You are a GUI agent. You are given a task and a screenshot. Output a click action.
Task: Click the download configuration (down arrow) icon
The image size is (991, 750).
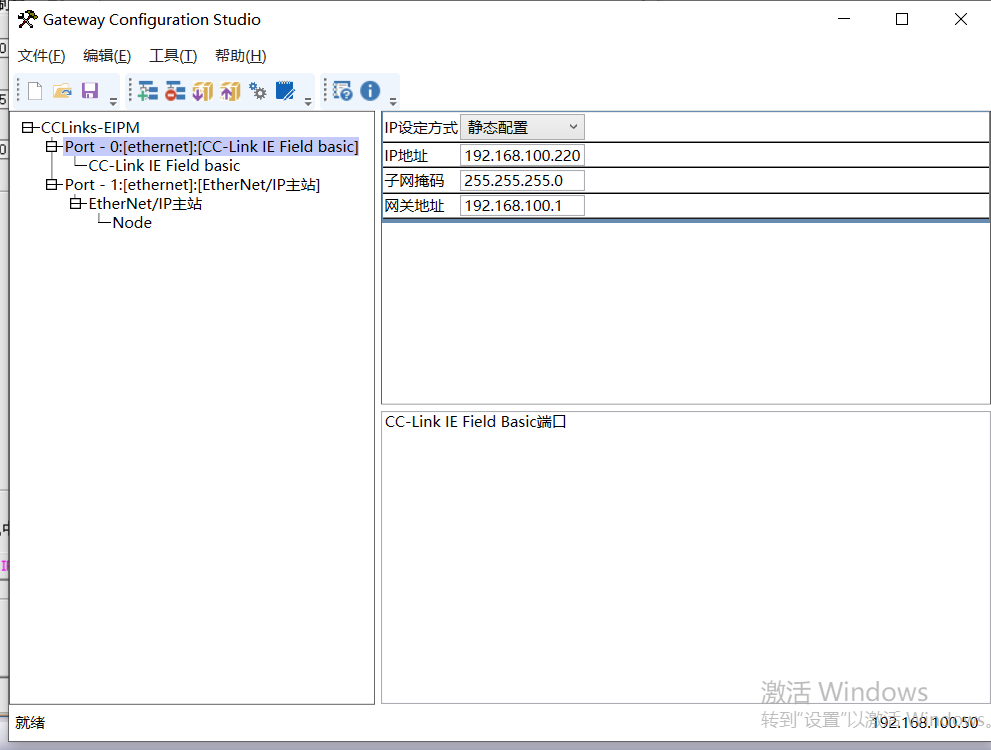click(x=203, y=92)
